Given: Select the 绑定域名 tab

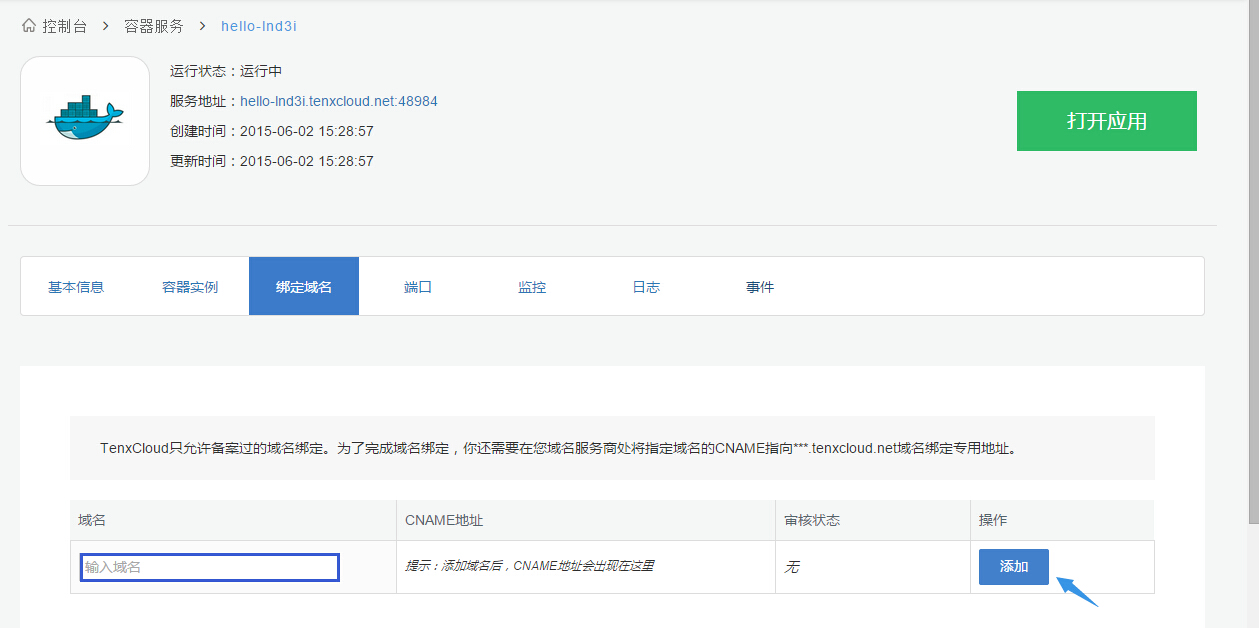Looking at the screenshot, I should tap(304, 286).
